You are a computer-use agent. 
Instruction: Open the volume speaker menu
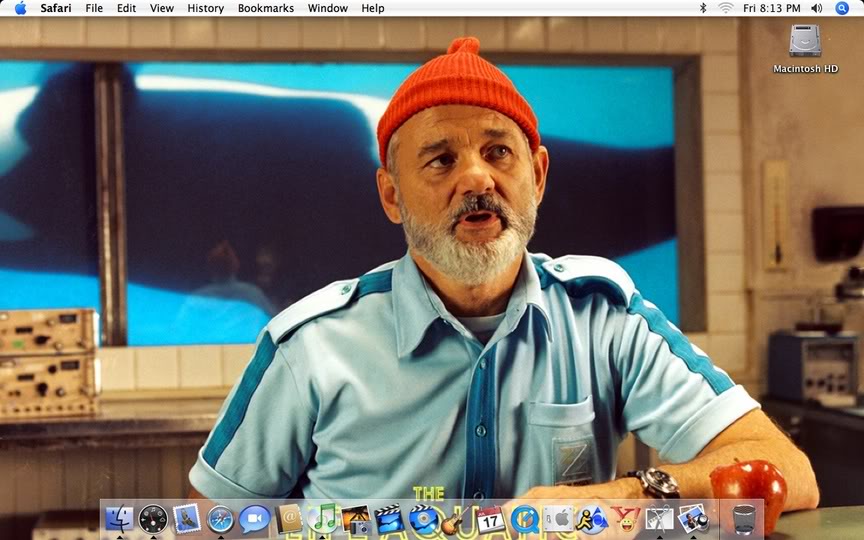pyautogui.click(x=817, y=8)
